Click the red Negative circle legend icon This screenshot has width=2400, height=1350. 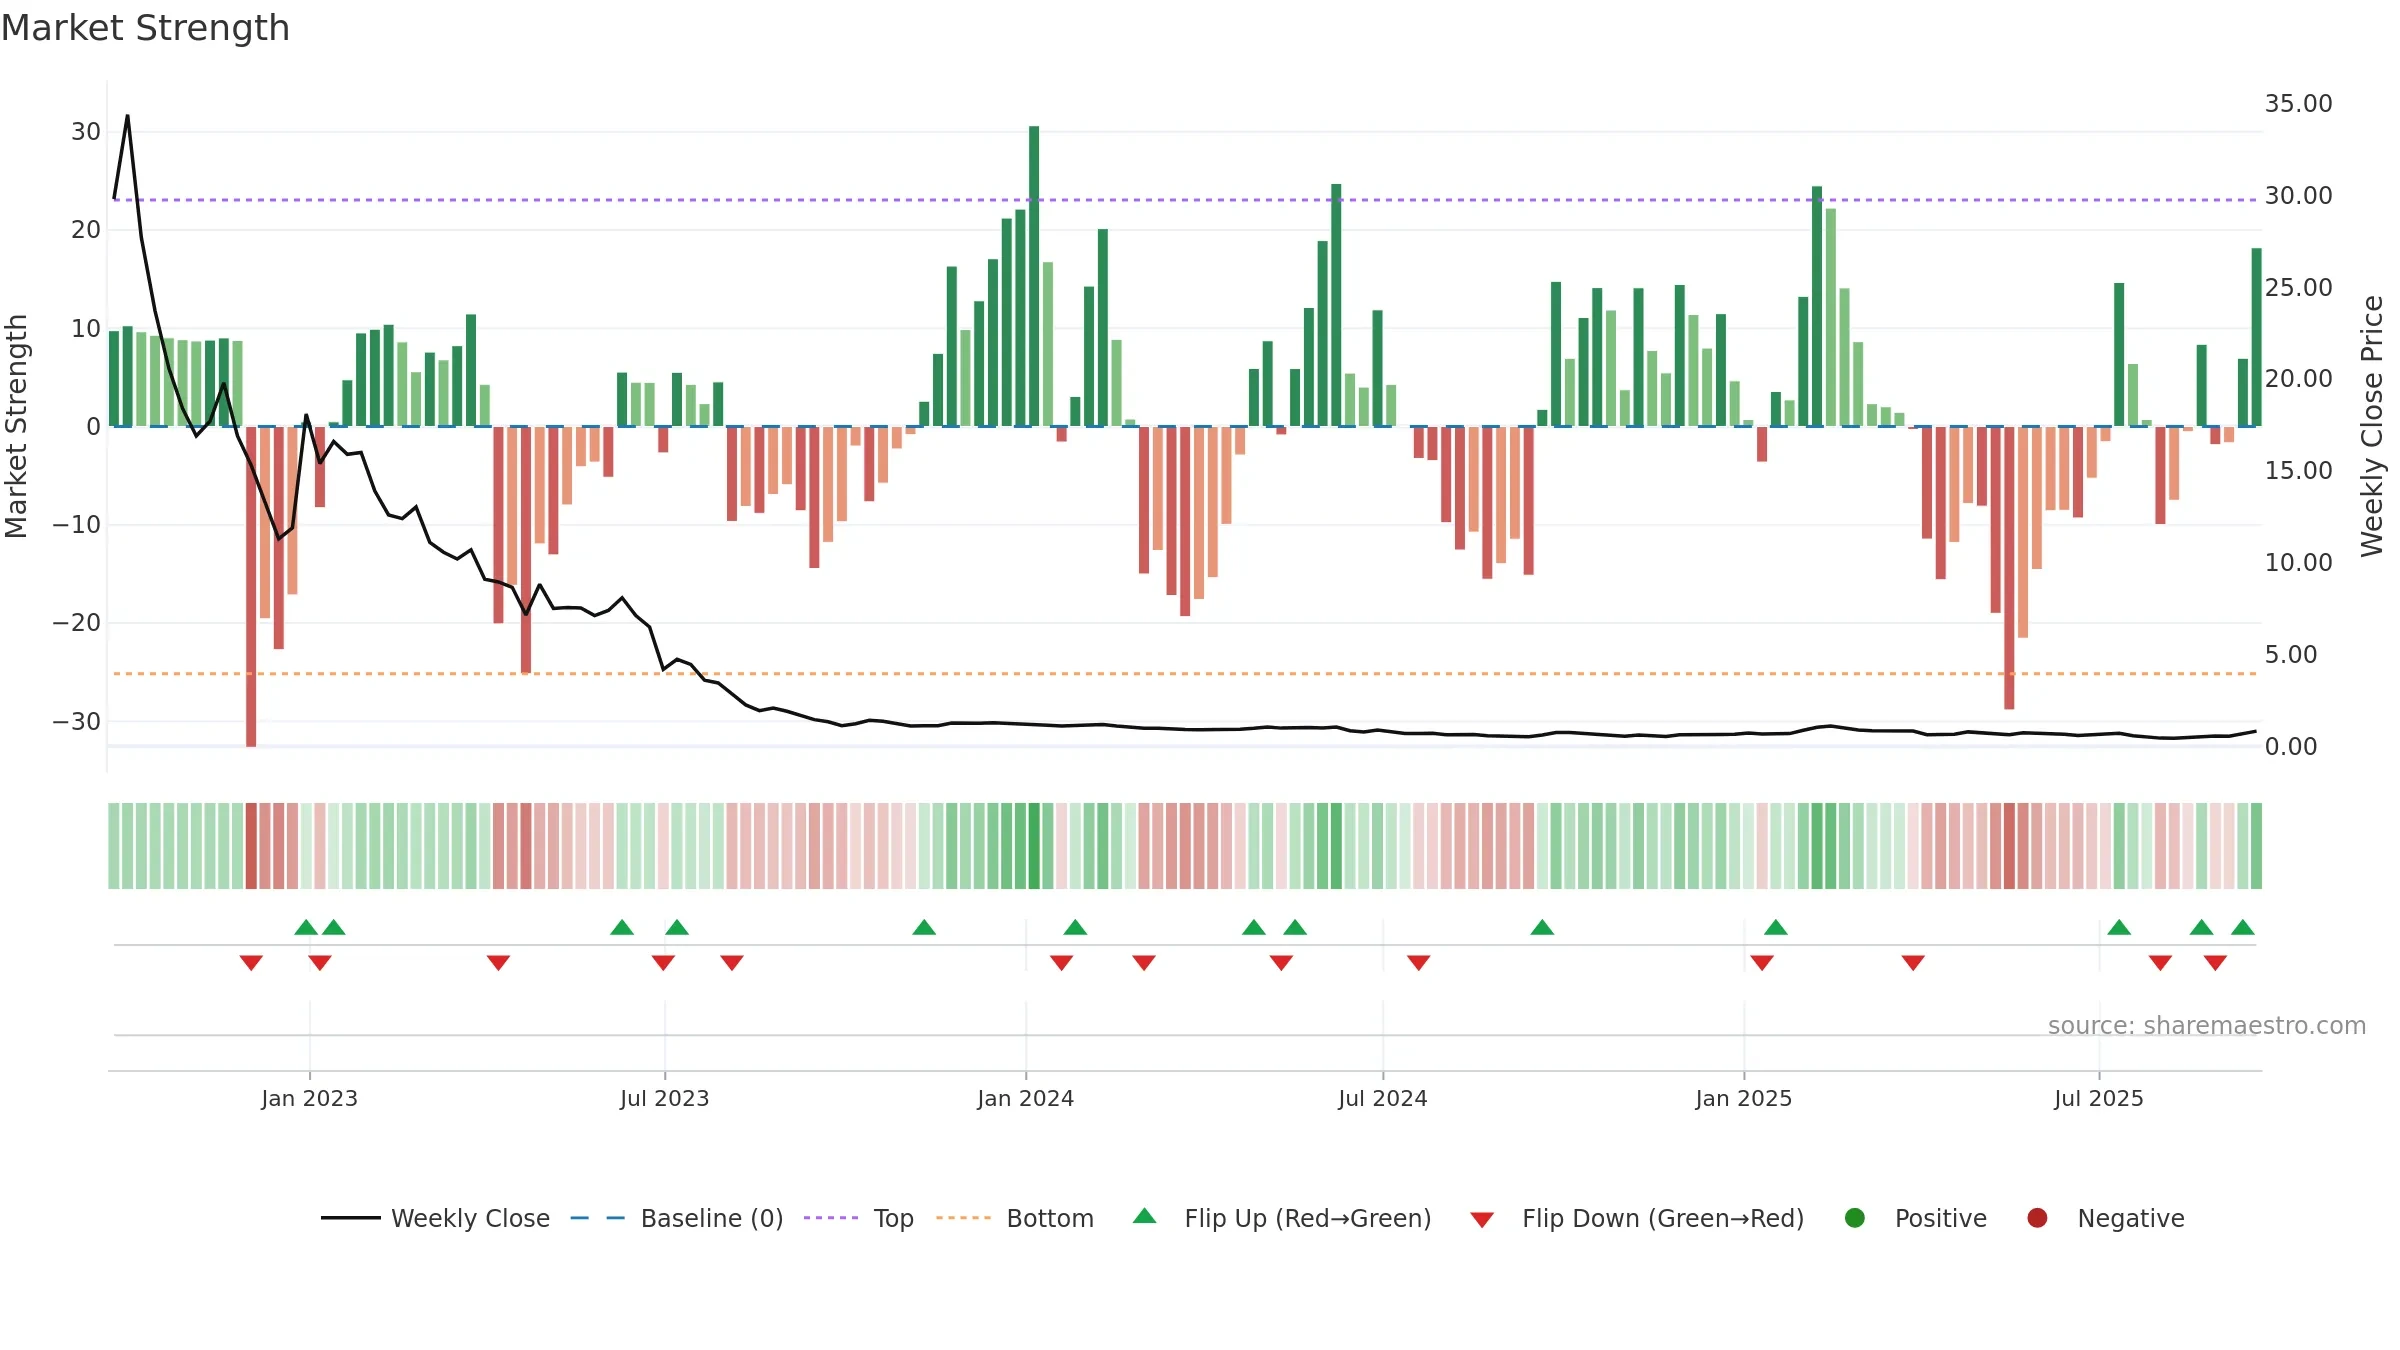coord(2037,1218)
